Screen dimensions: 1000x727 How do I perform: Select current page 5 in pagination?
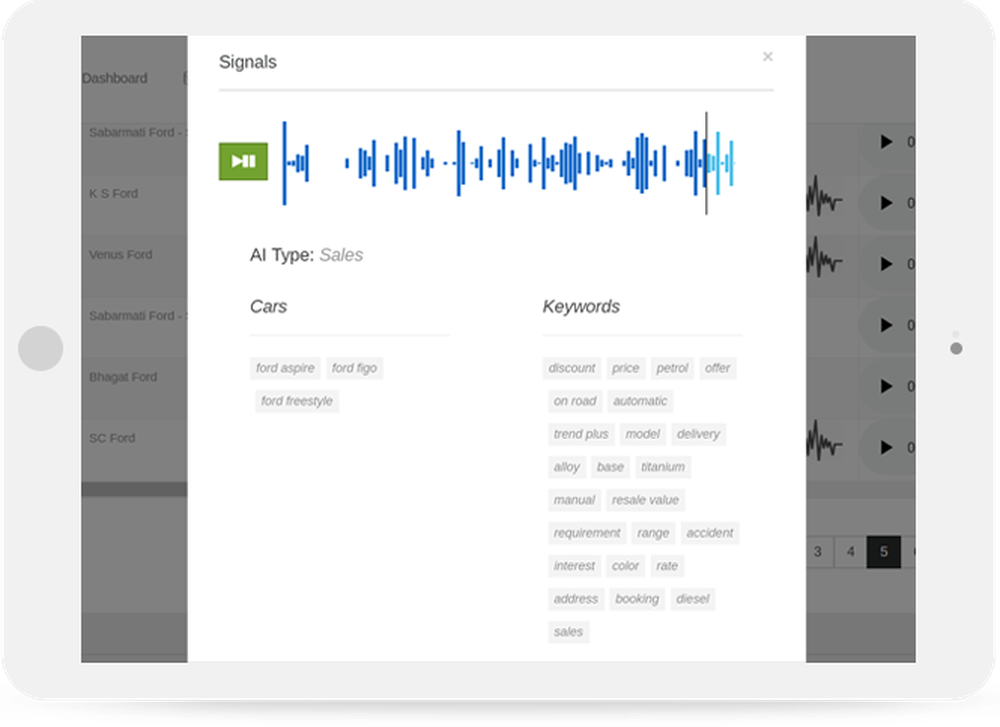pyautogui.click(x=883, y=552)
